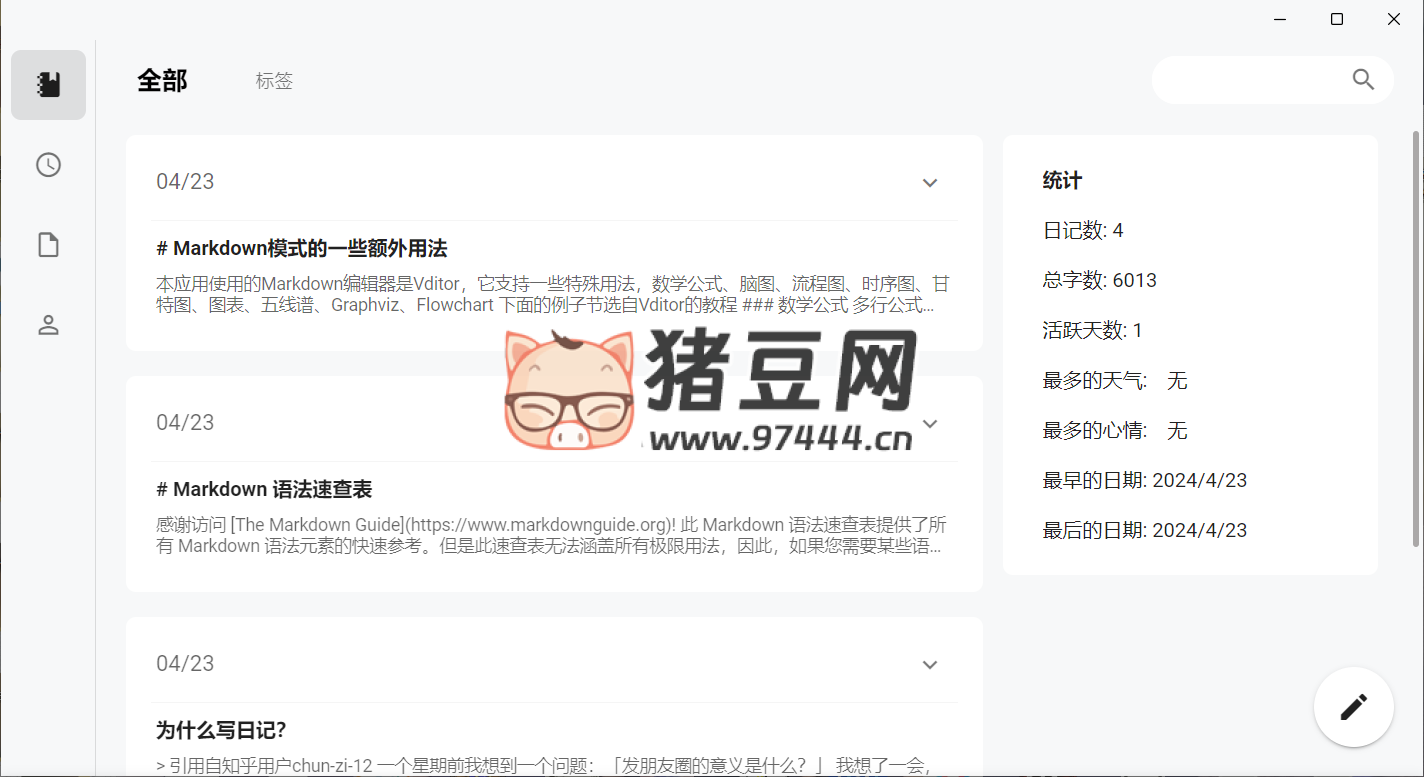Click the 04/23 date of first entry

point(185,182)
